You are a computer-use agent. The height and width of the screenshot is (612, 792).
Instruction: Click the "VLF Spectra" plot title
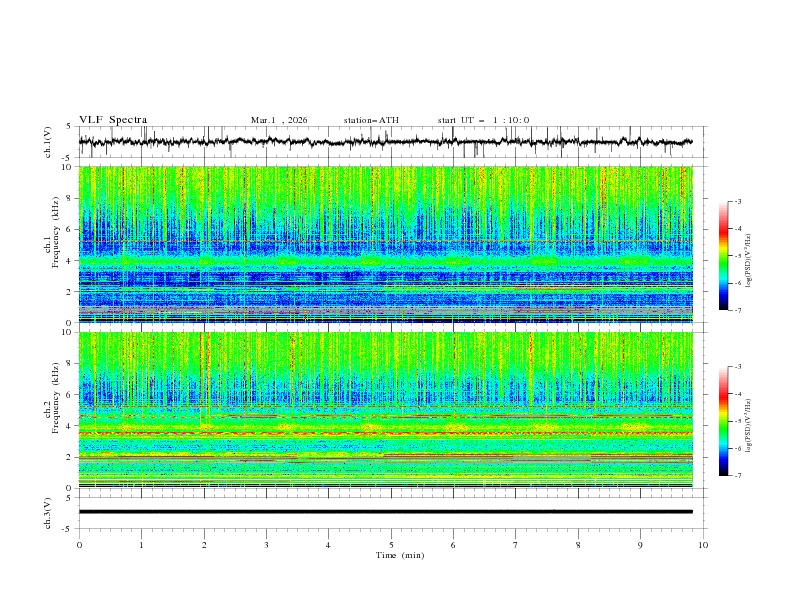coord(113,120)
